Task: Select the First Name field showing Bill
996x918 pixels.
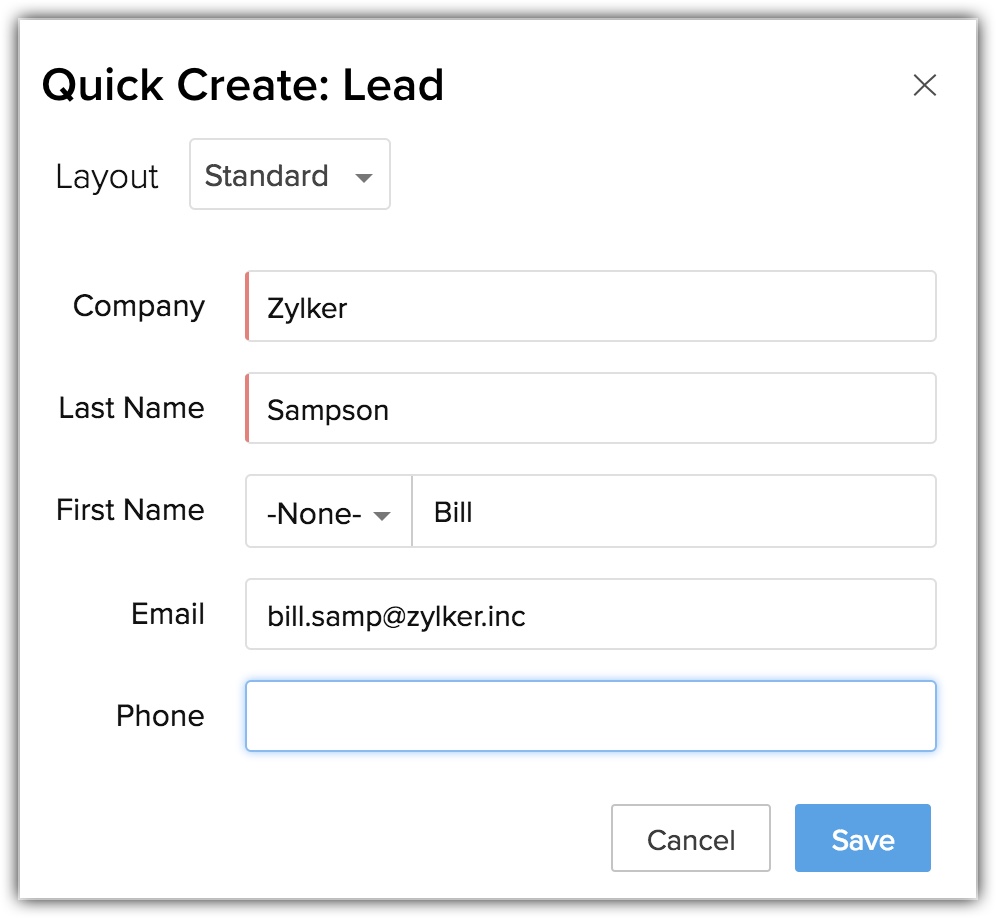Action: (673, 512)
